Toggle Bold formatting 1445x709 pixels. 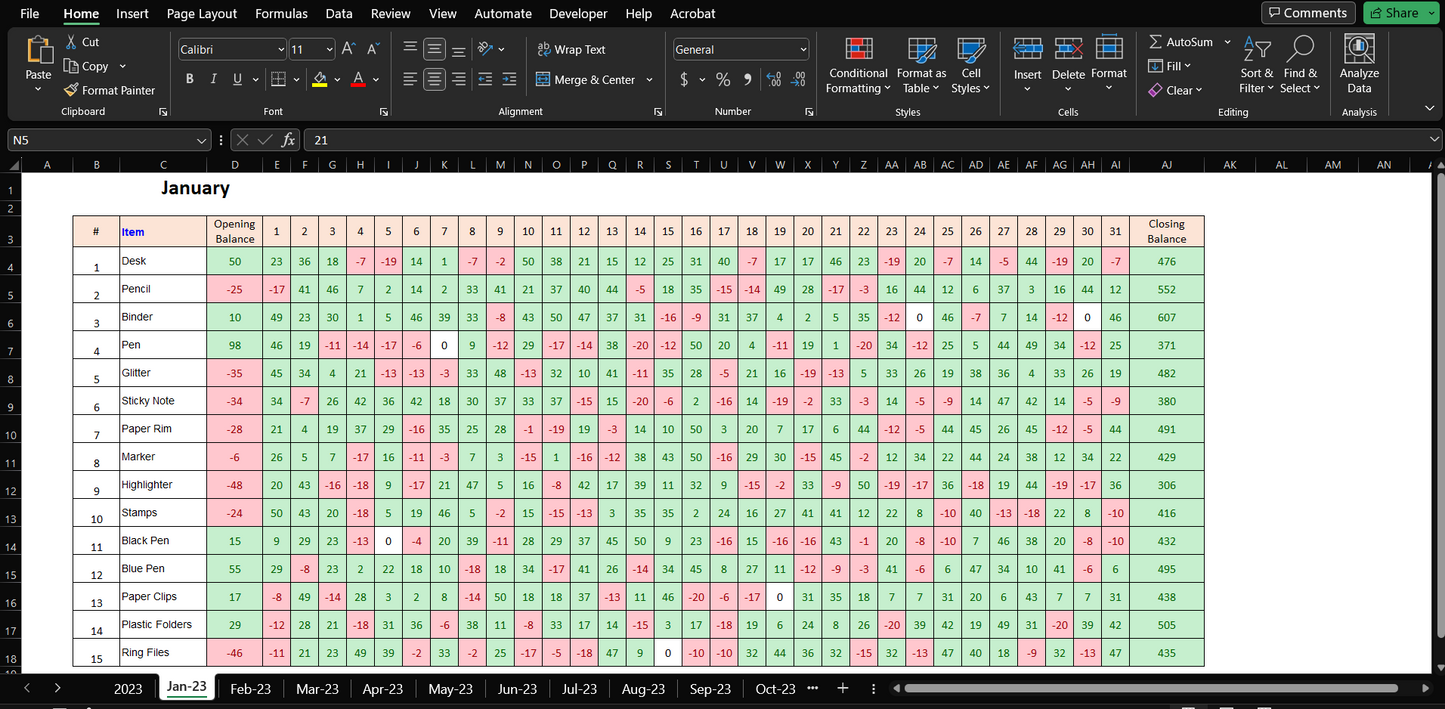[x=190, y=80]
